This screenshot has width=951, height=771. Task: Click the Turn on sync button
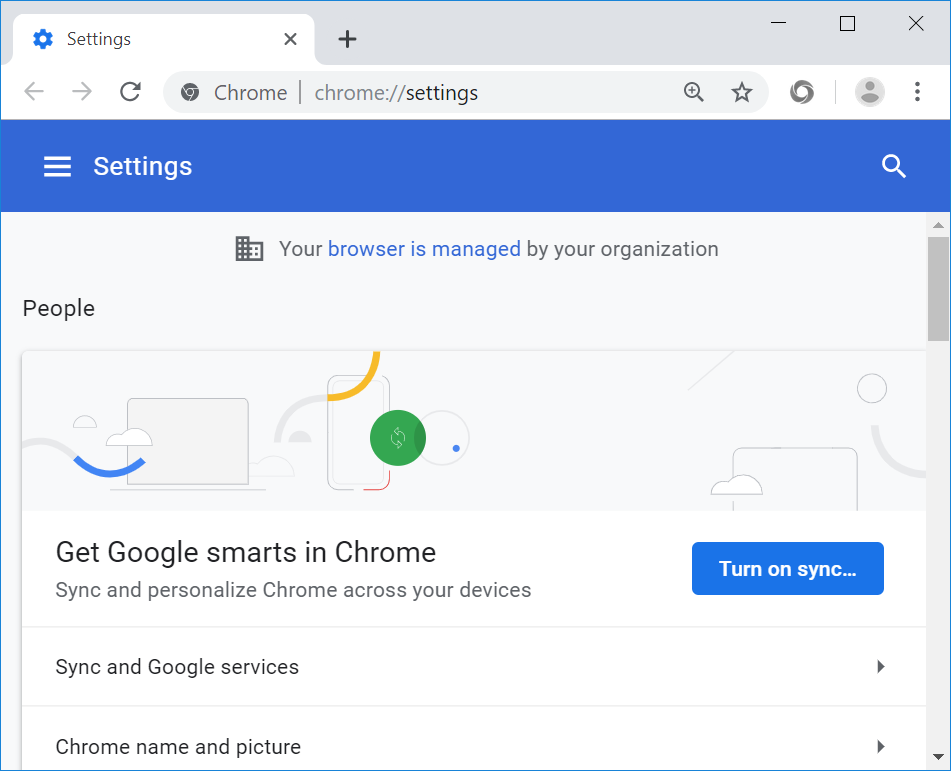pyautogui.click(x=787, y=569)
